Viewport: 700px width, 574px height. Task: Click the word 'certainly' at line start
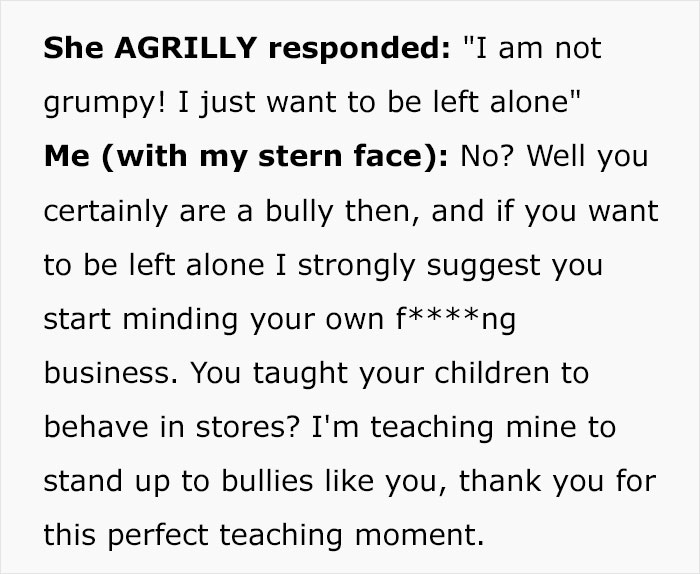pos(106,212)
